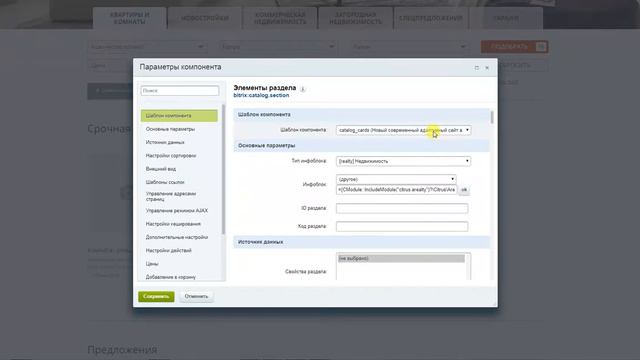Maximize the Параметры компонента dialog

coord(476,68)
